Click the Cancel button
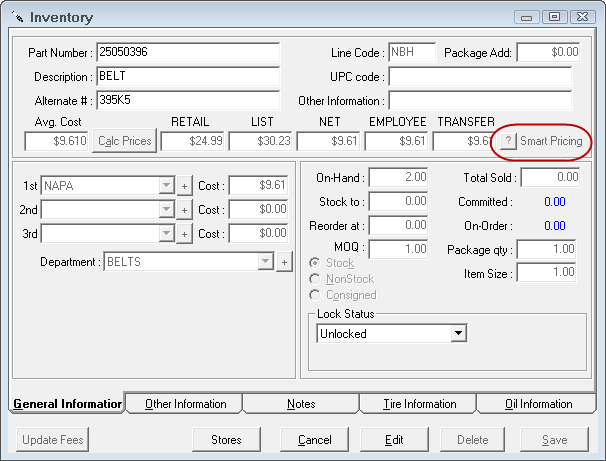This screenshot has width=606, height=461. [314, 439]
